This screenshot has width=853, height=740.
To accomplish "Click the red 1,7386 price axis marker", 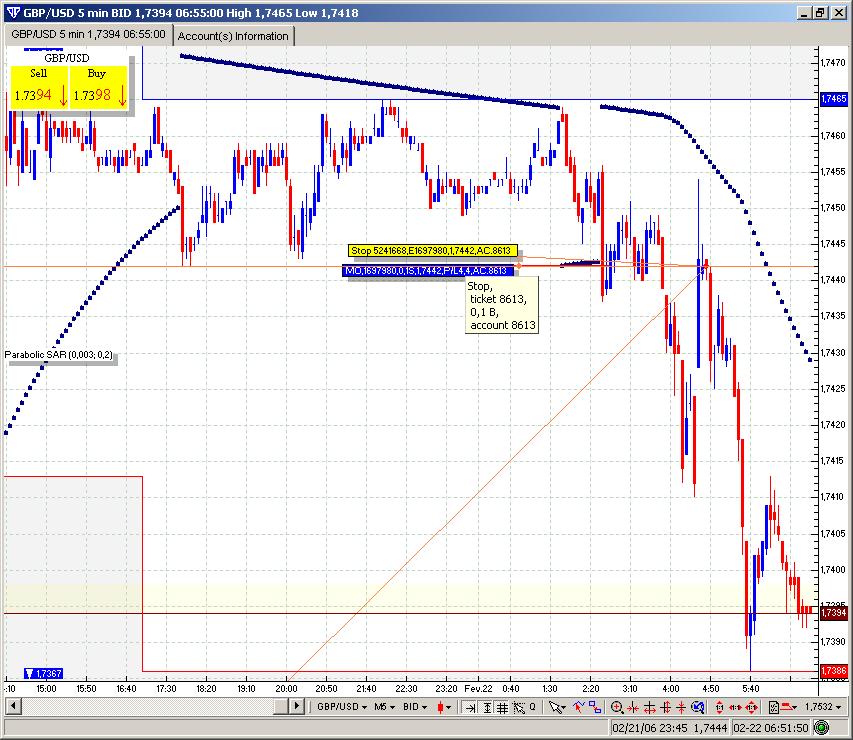I will tap(833, 671).
